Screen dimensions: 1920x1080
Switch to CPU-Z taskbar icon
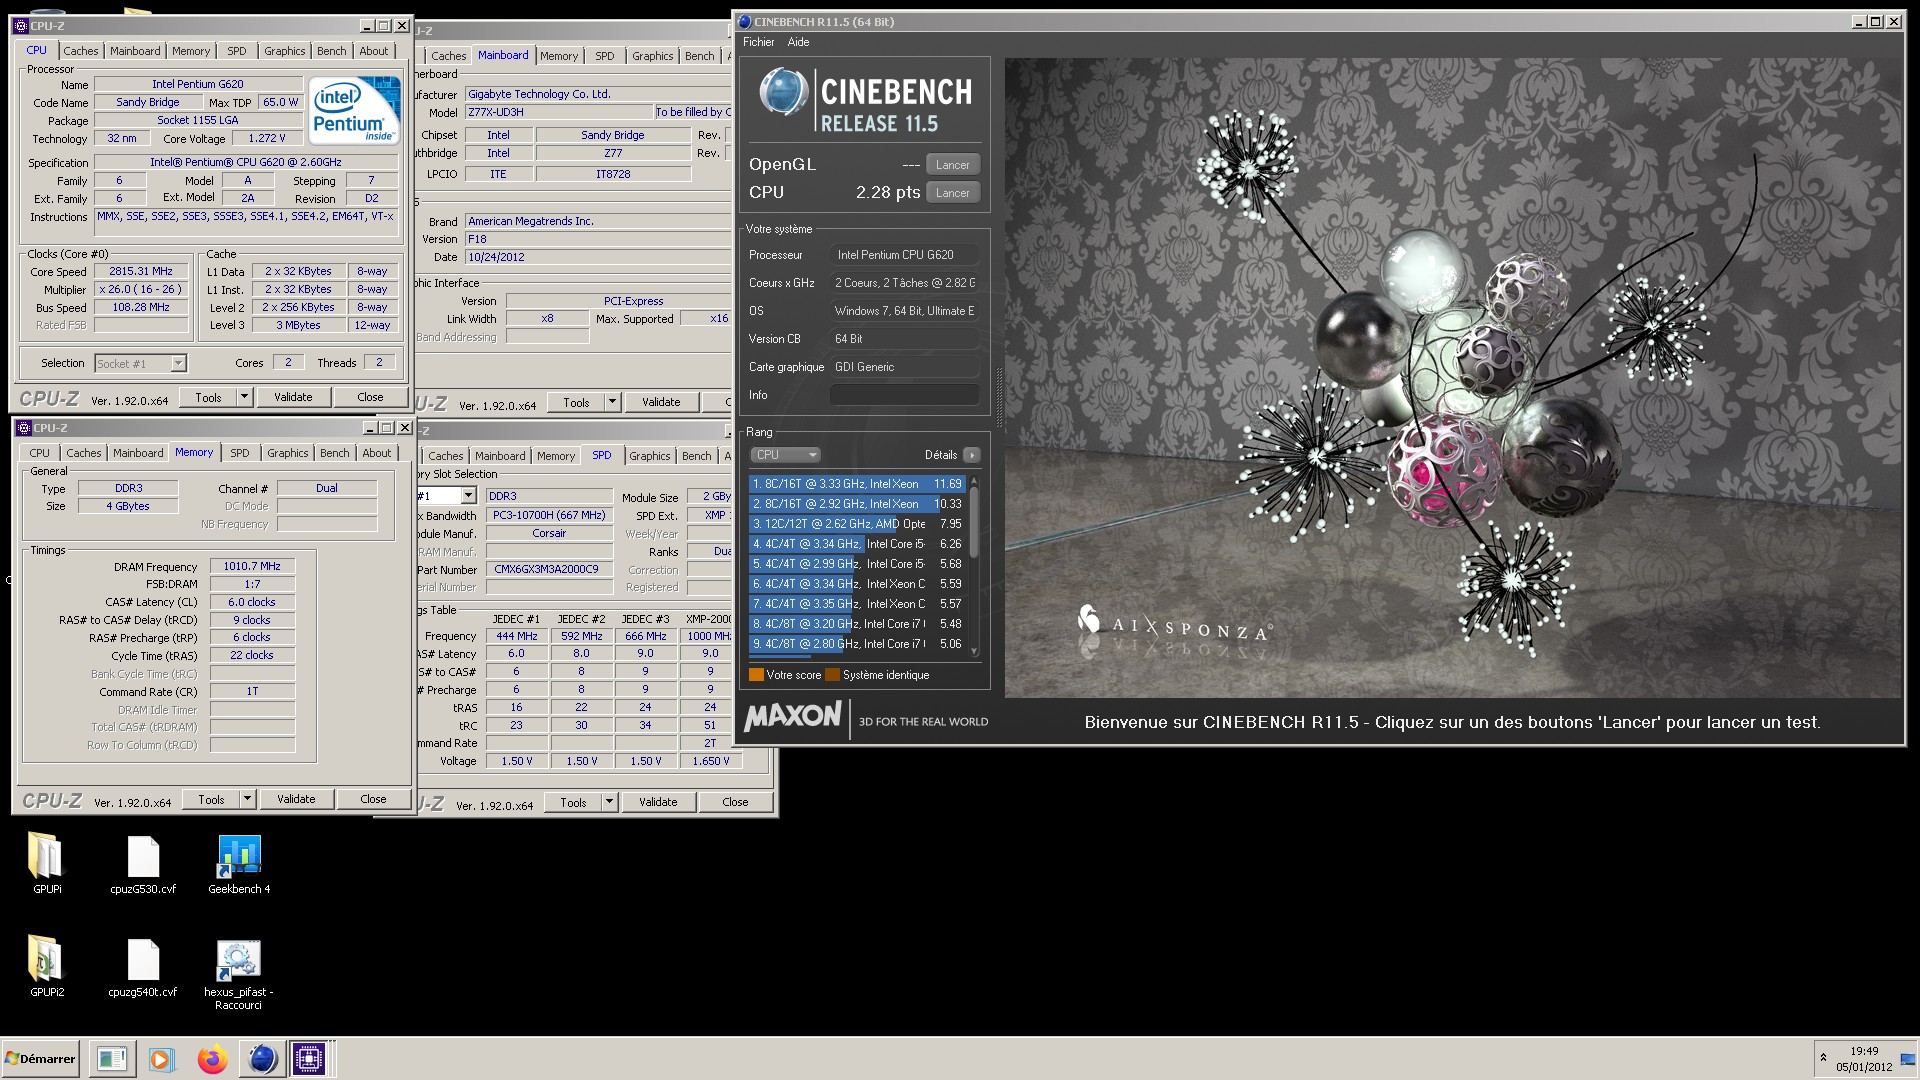[x=309, y=1059]
